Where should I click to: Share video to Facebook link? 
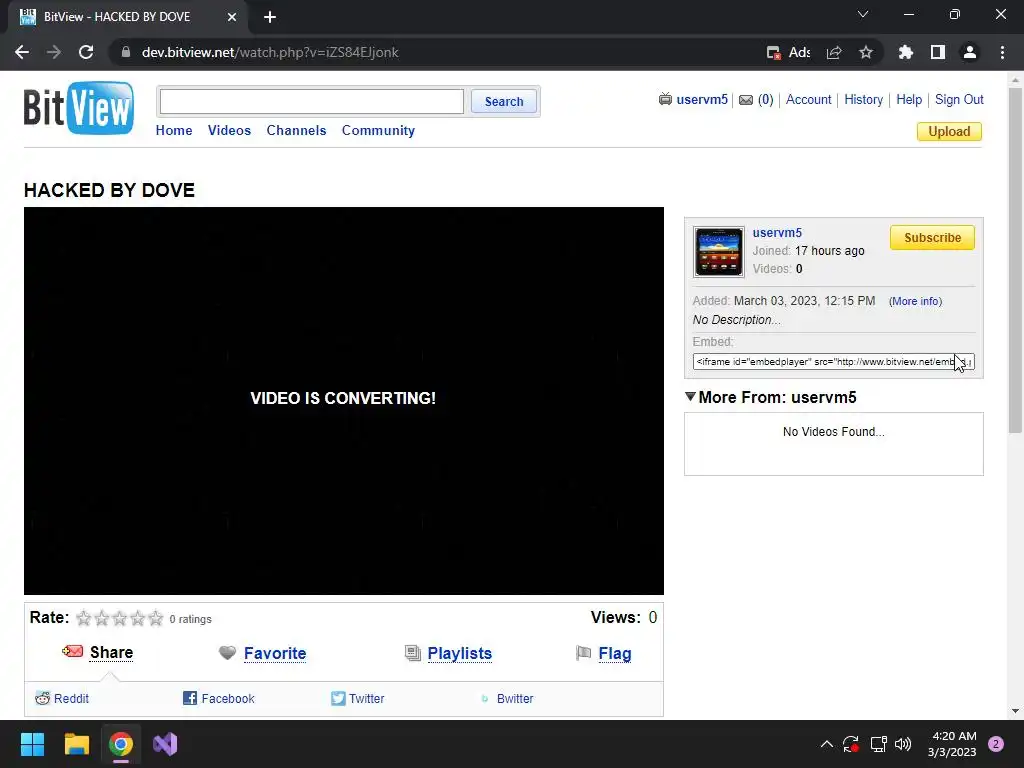click(x=228, y=698)
